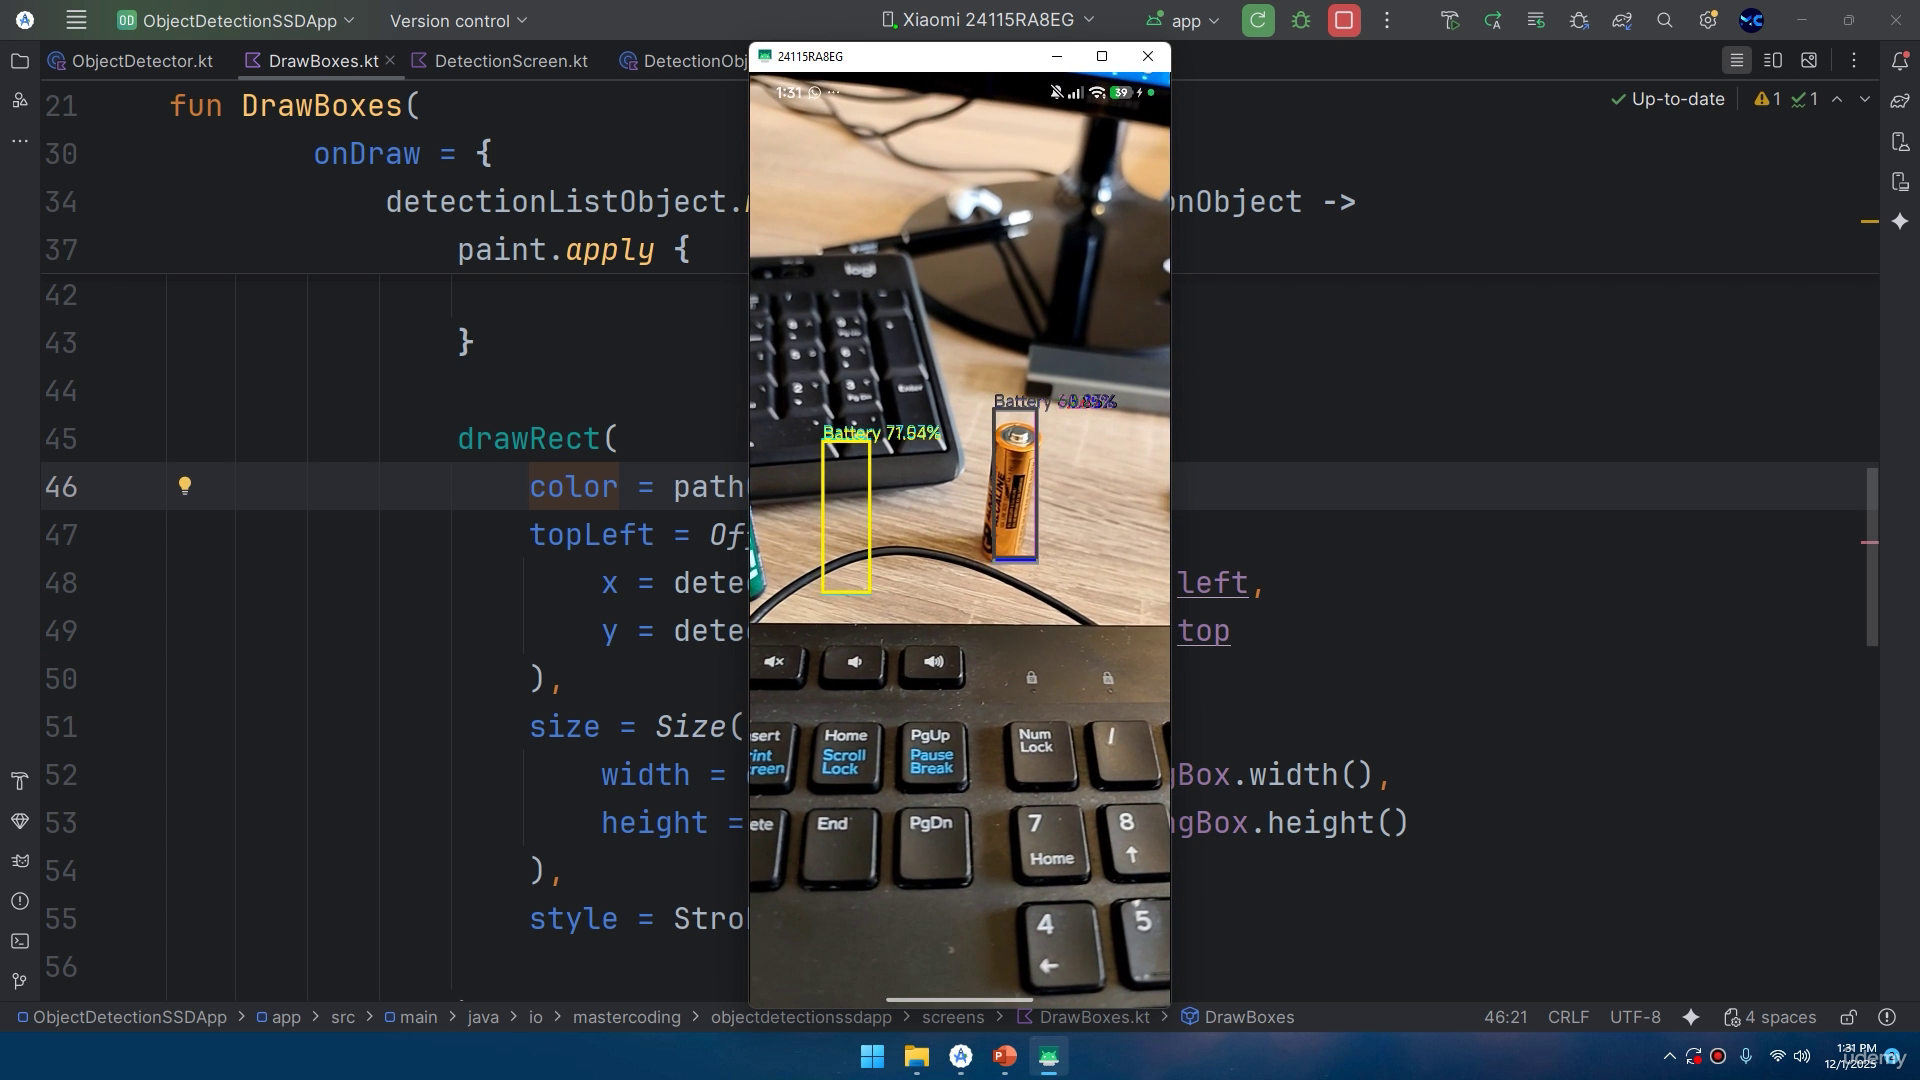The height and width of the screenshot is (1080, 1920).
Task: Open the Git tool window icon
Action: [19, 981]
